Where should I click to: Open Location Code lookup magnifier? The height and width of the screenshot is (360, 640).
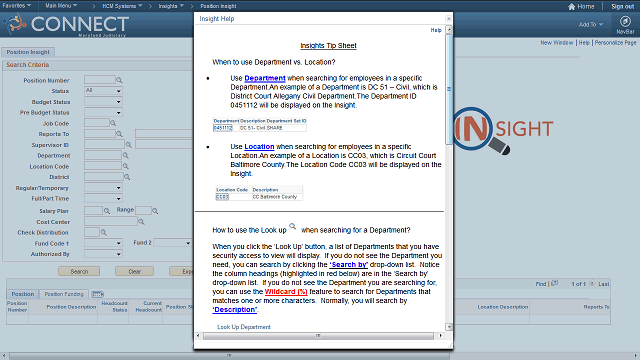tap(126, 166)
